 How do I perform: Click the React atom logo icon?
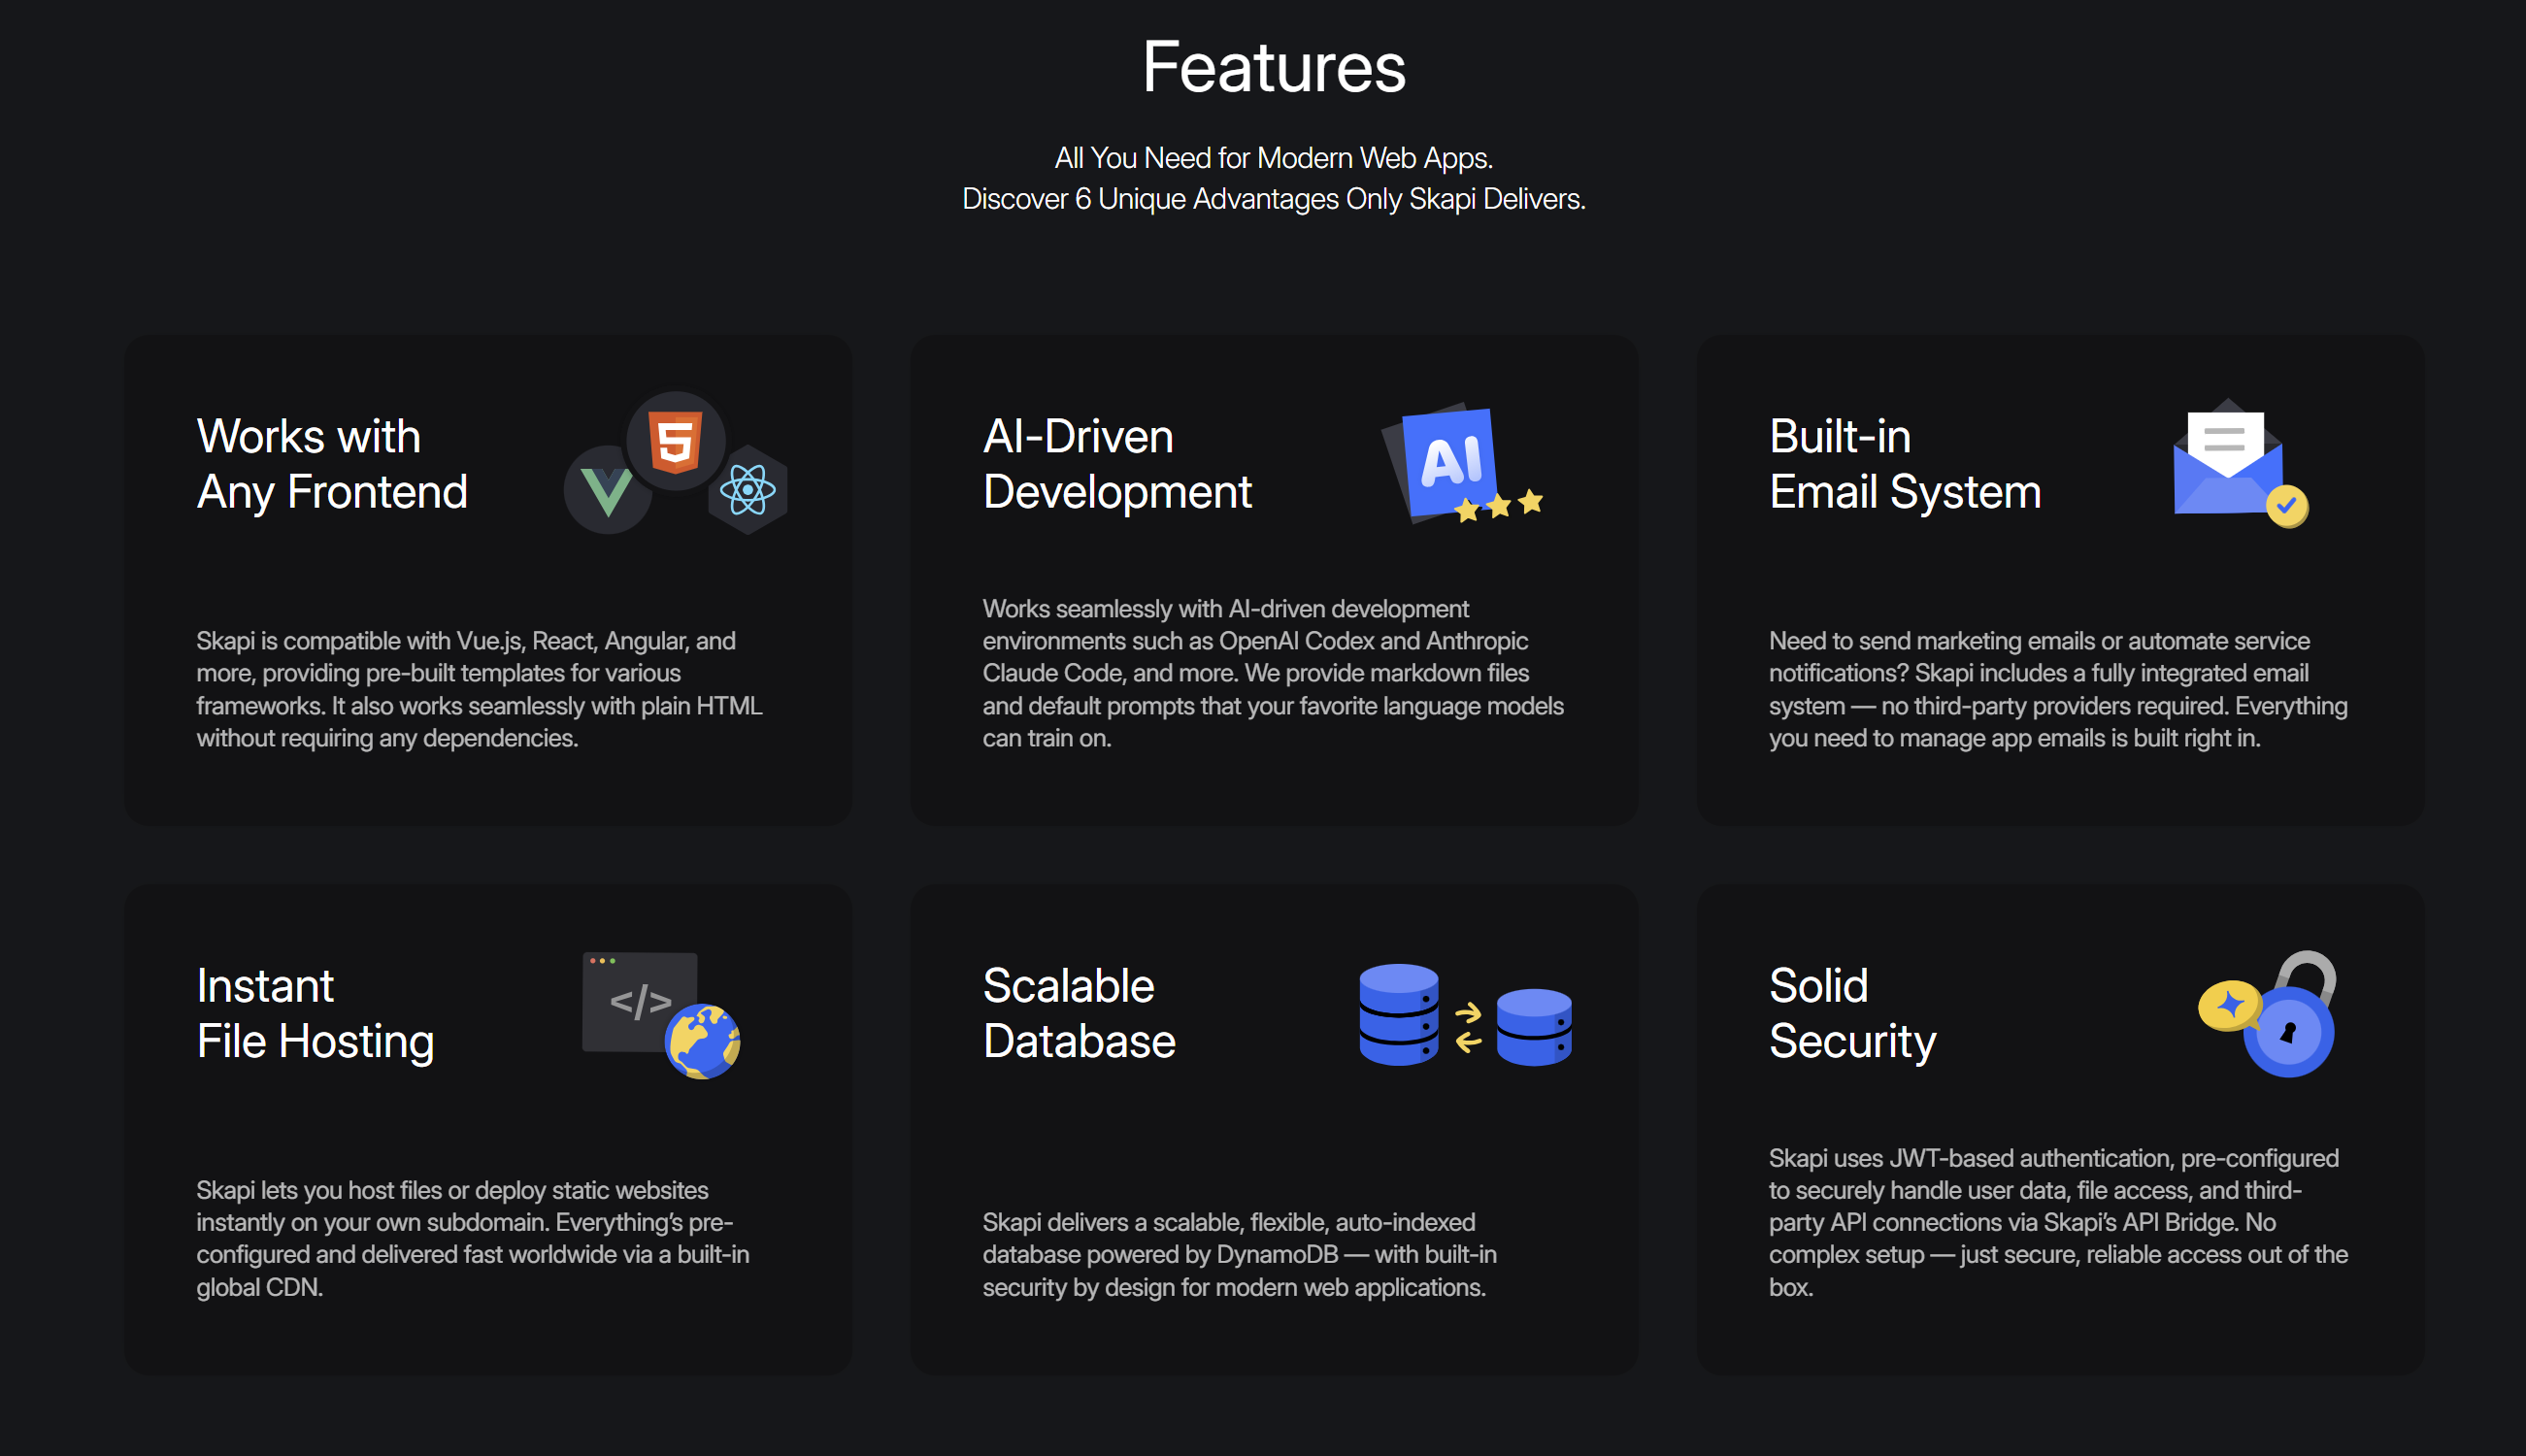pyautogui.click(x=747, y=490)
